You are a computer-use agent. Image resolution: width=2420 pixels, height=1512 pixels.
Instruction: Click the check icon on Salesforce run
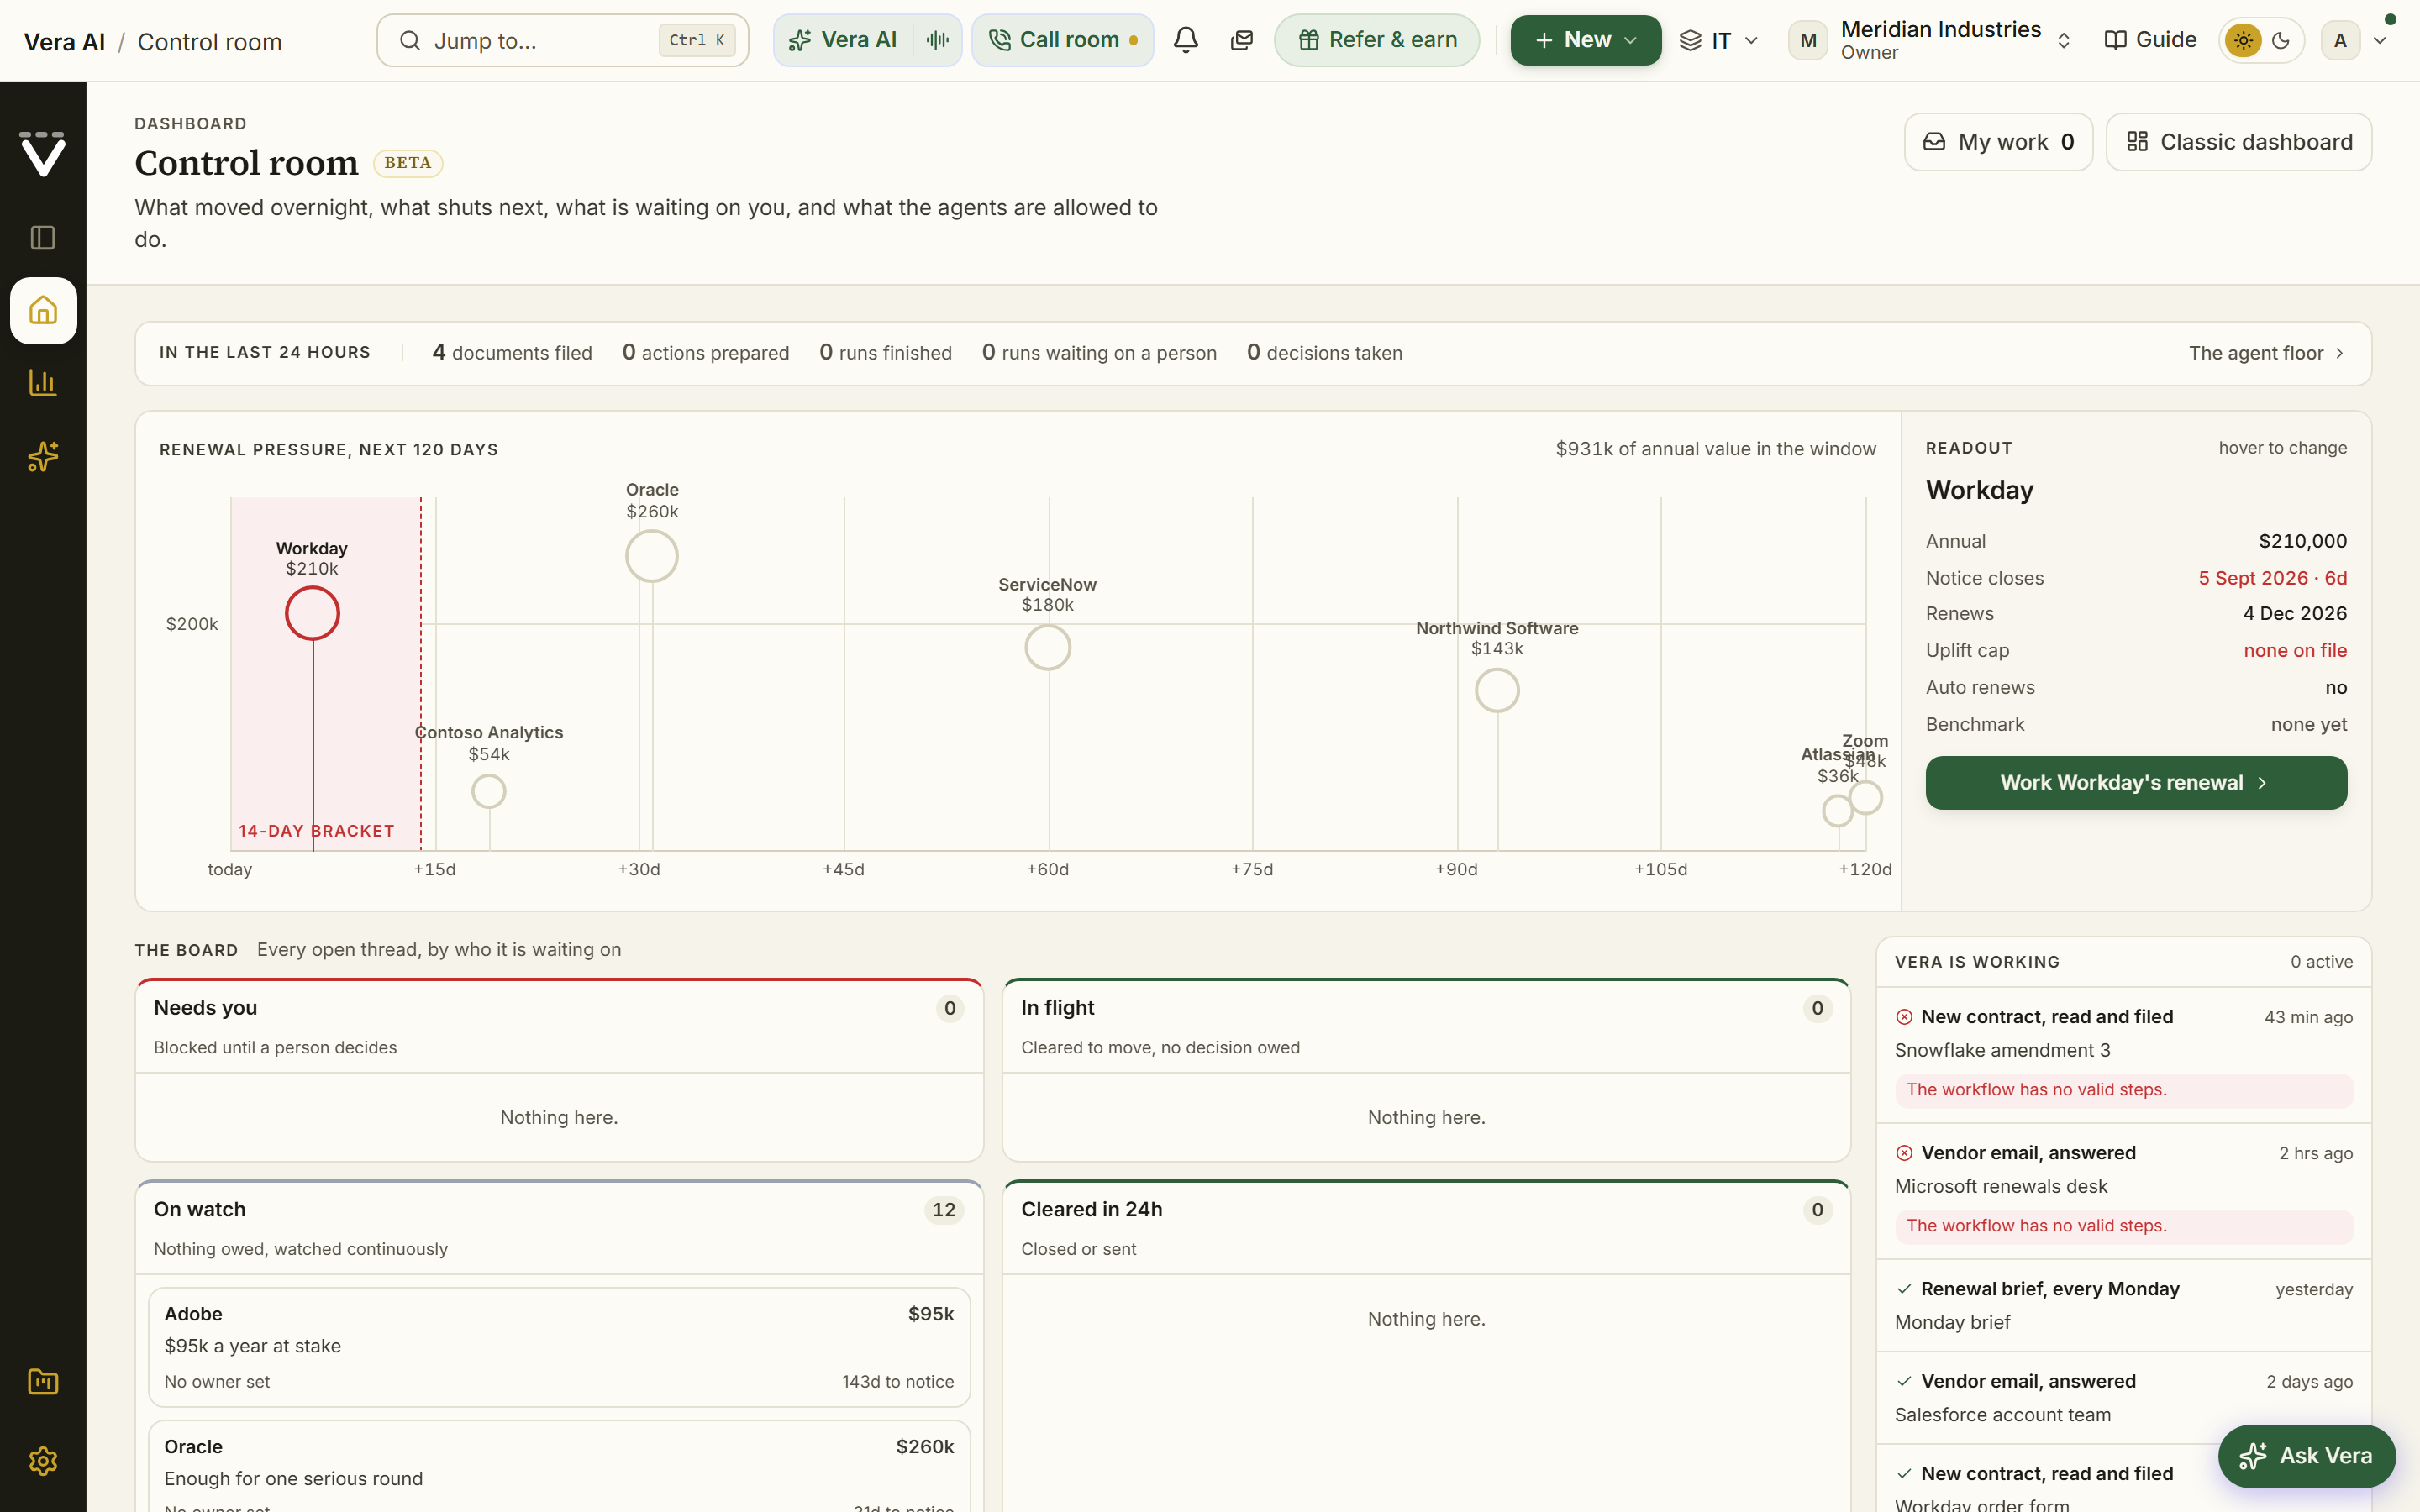(1904, 1381)
